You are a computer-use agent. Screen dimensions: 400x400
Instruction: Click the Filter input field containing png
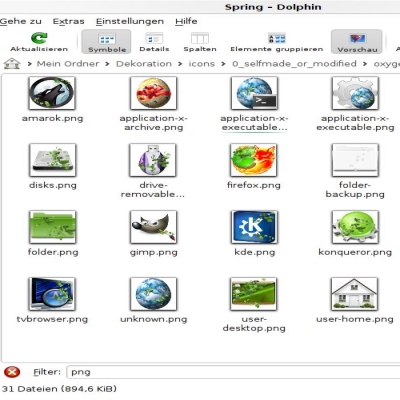[233, 372]
